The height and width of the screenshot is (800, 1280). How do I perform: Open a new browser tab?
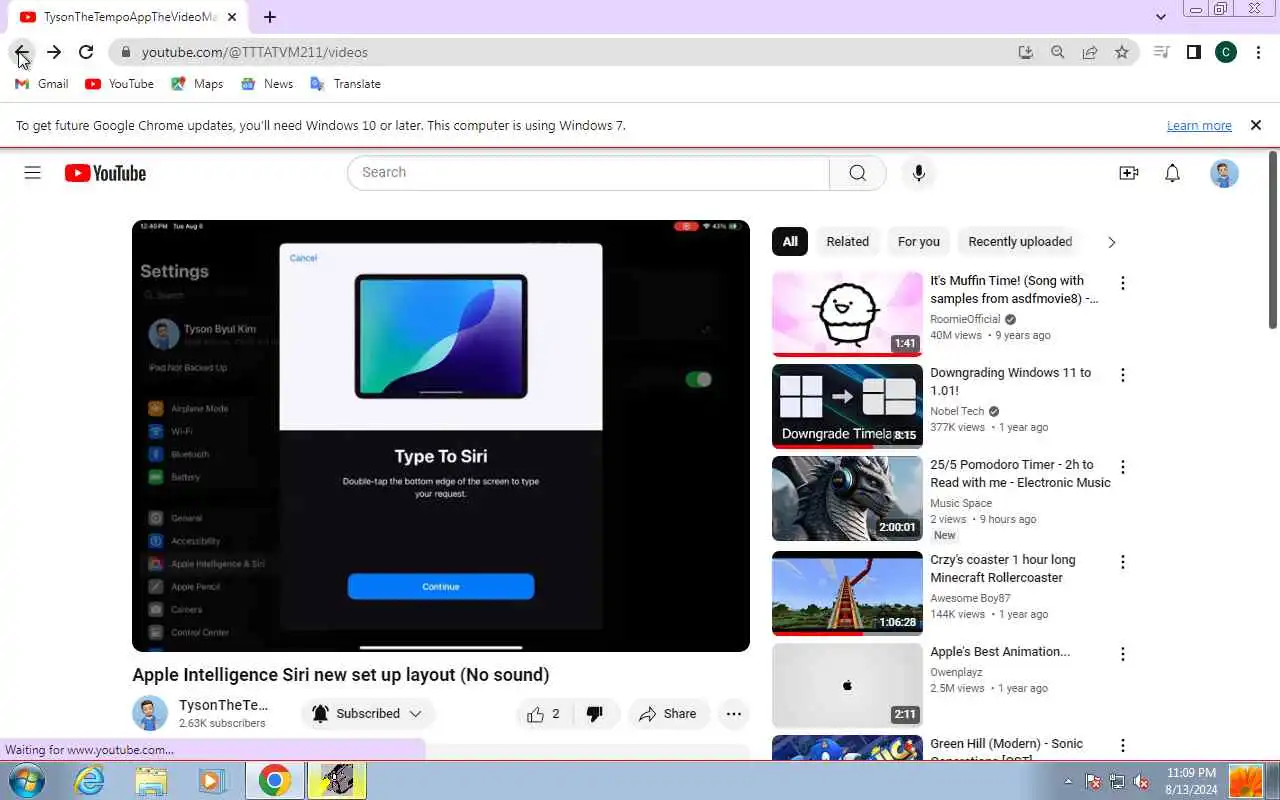(270, 17)
